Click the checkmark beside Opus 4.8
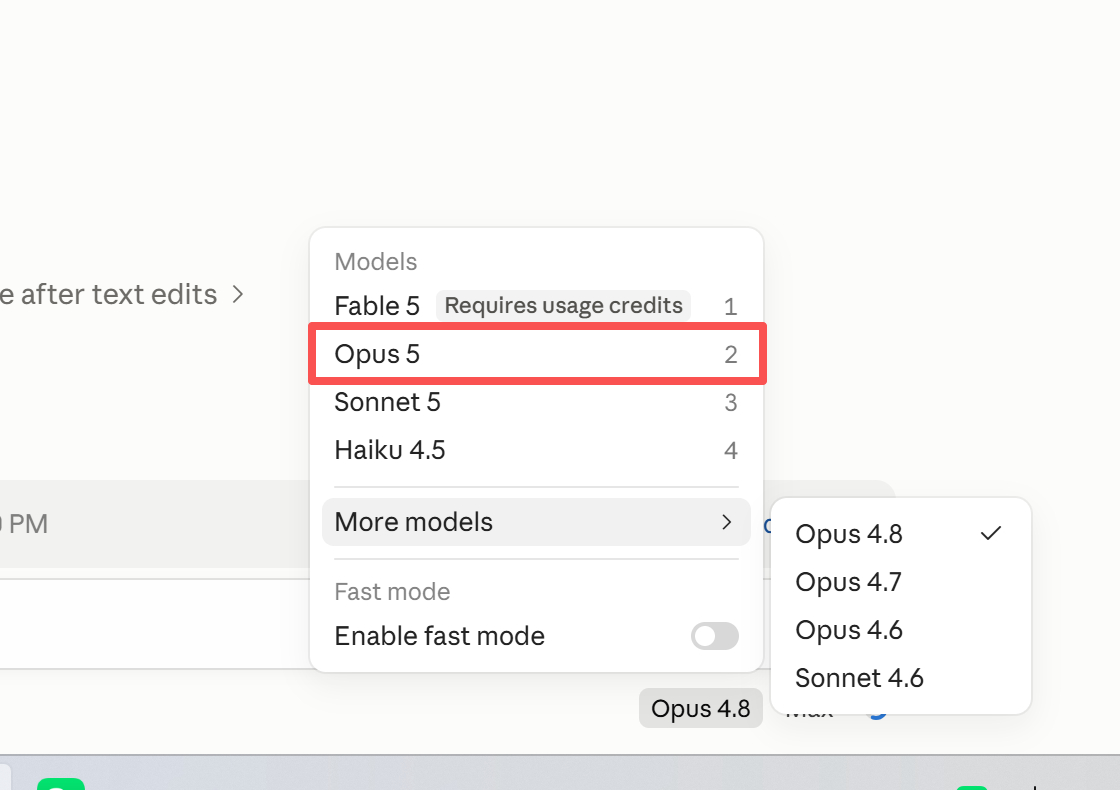Viewport: 1120px width, 790px height. pos(991,534)
